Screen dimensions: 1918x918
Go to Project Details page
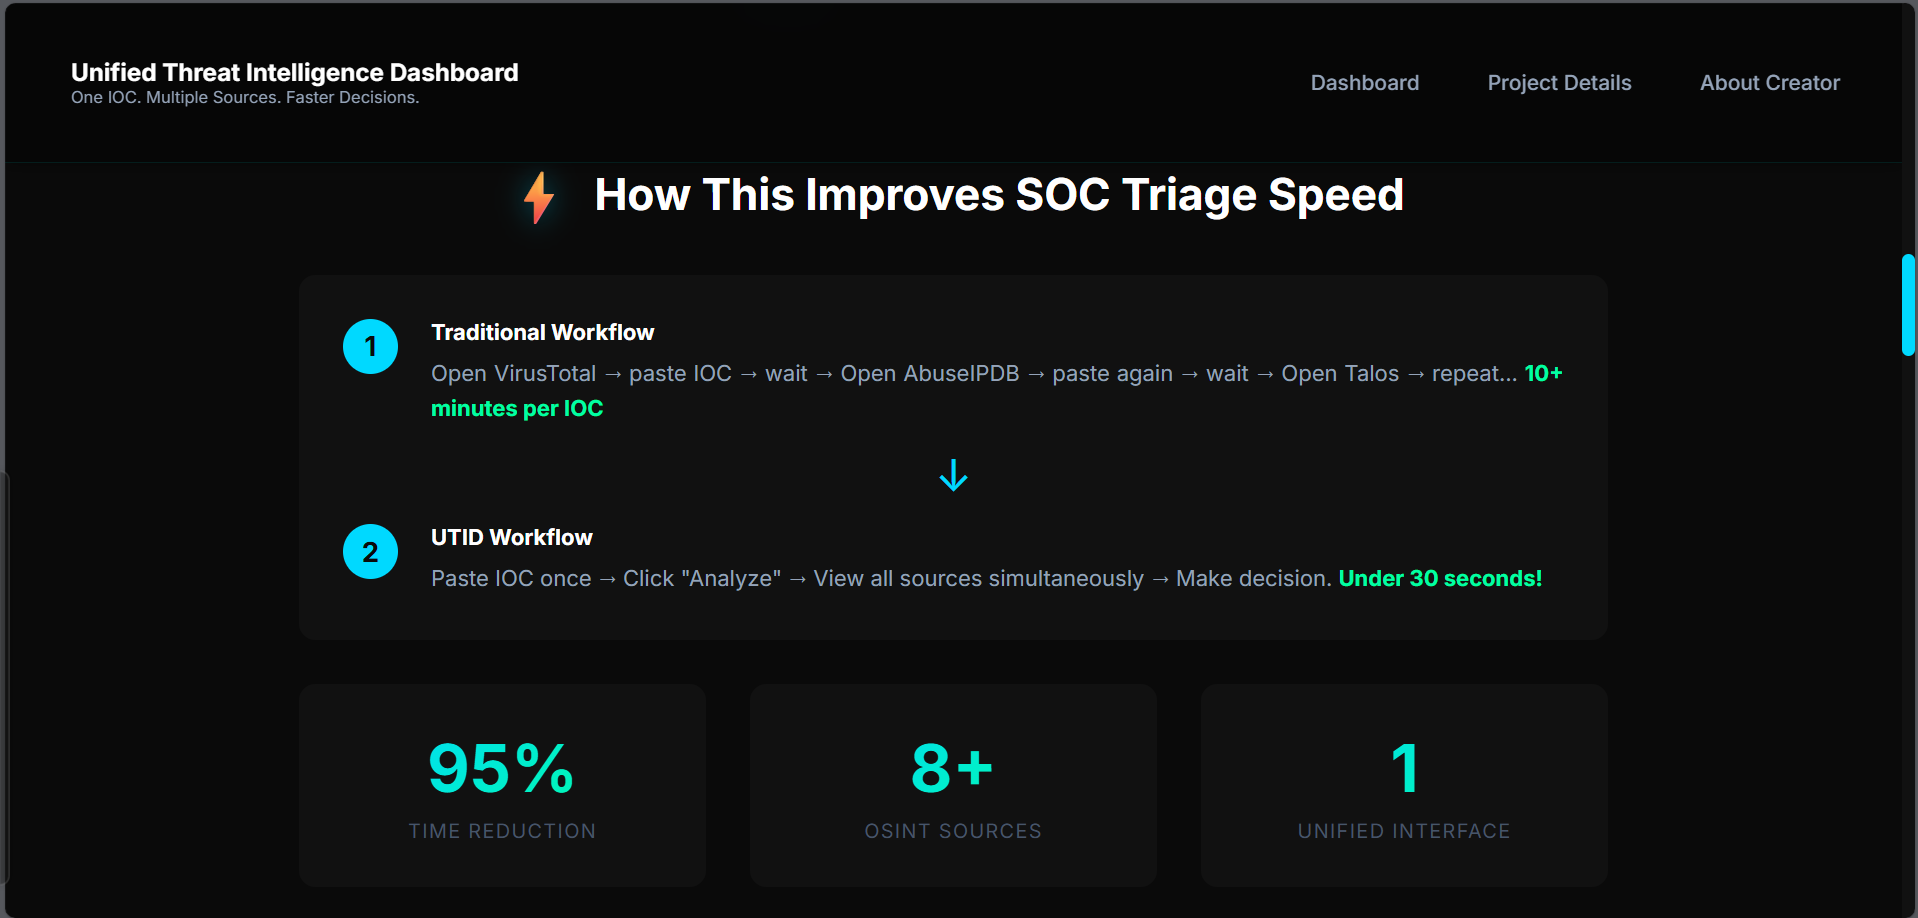(1559, 83)
